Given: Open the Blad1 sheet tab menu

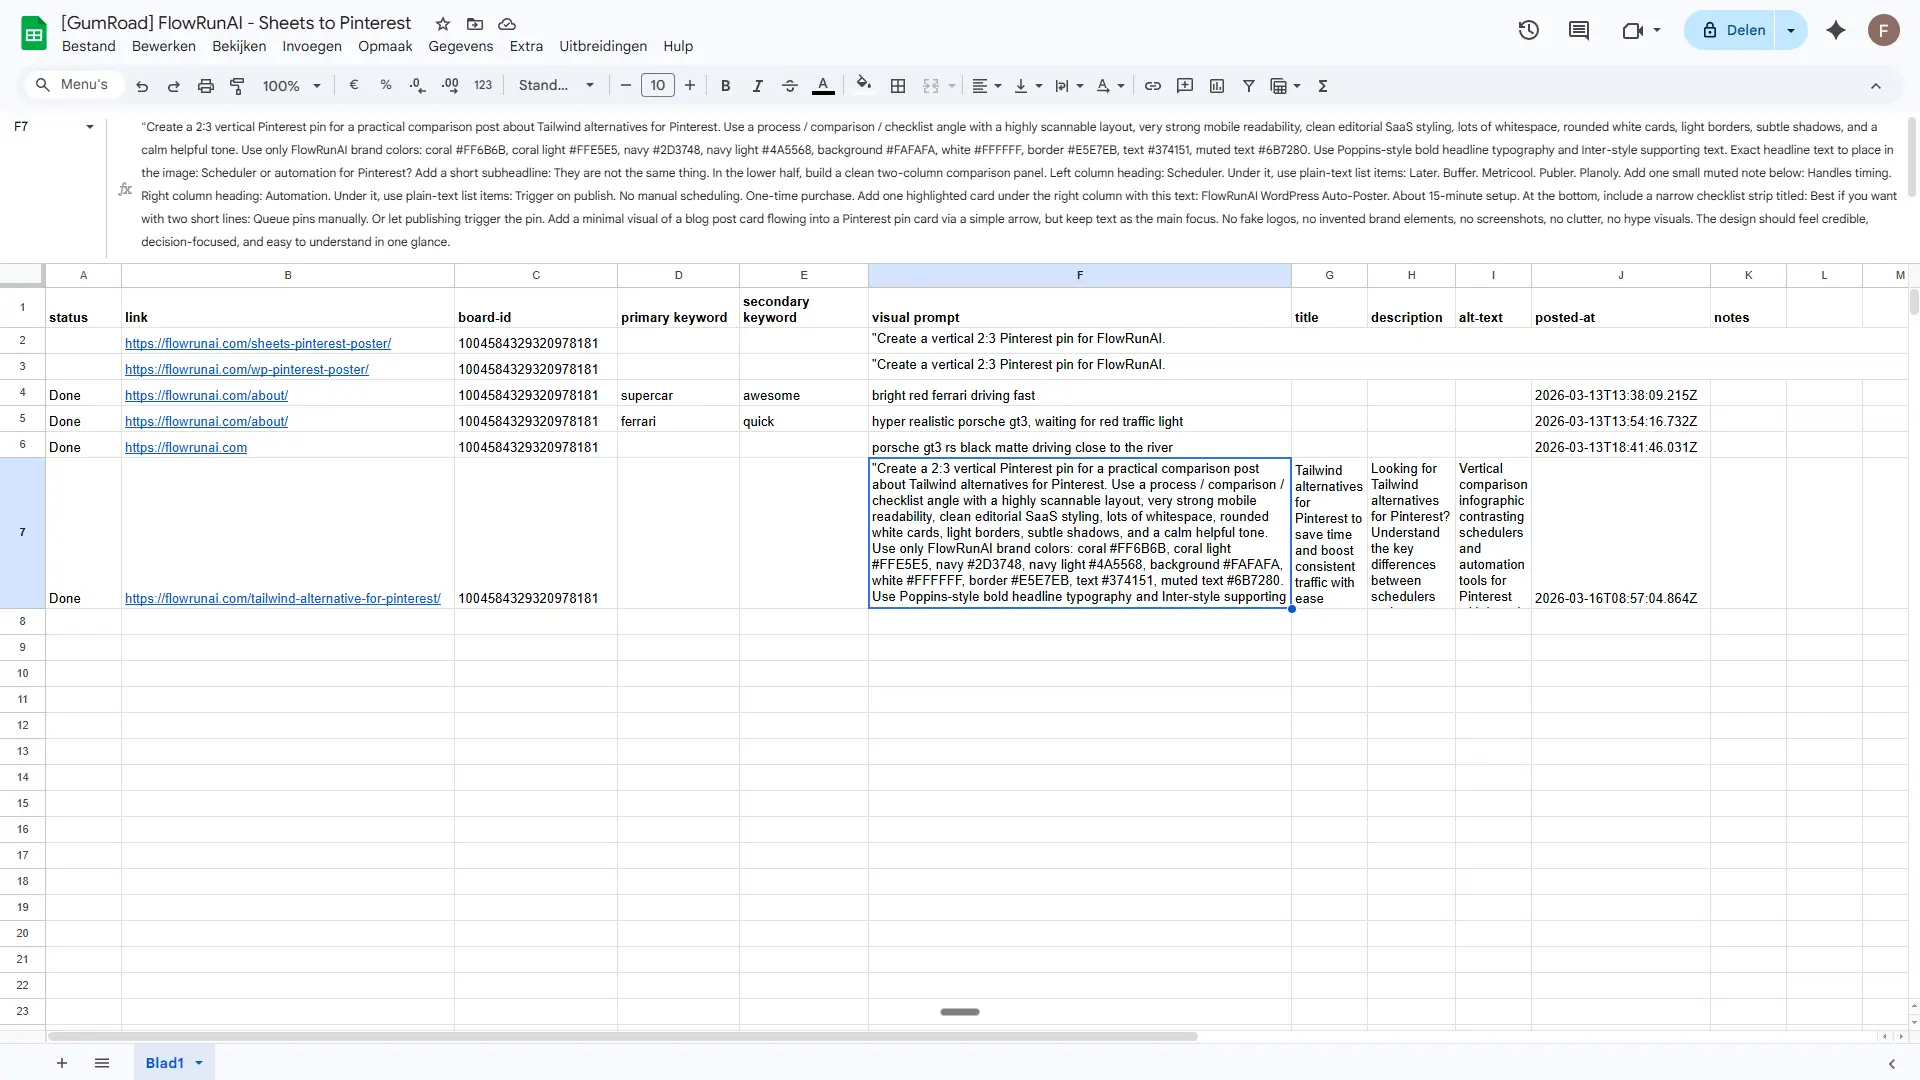Looking at the screenshot, I should [199, 1063].
